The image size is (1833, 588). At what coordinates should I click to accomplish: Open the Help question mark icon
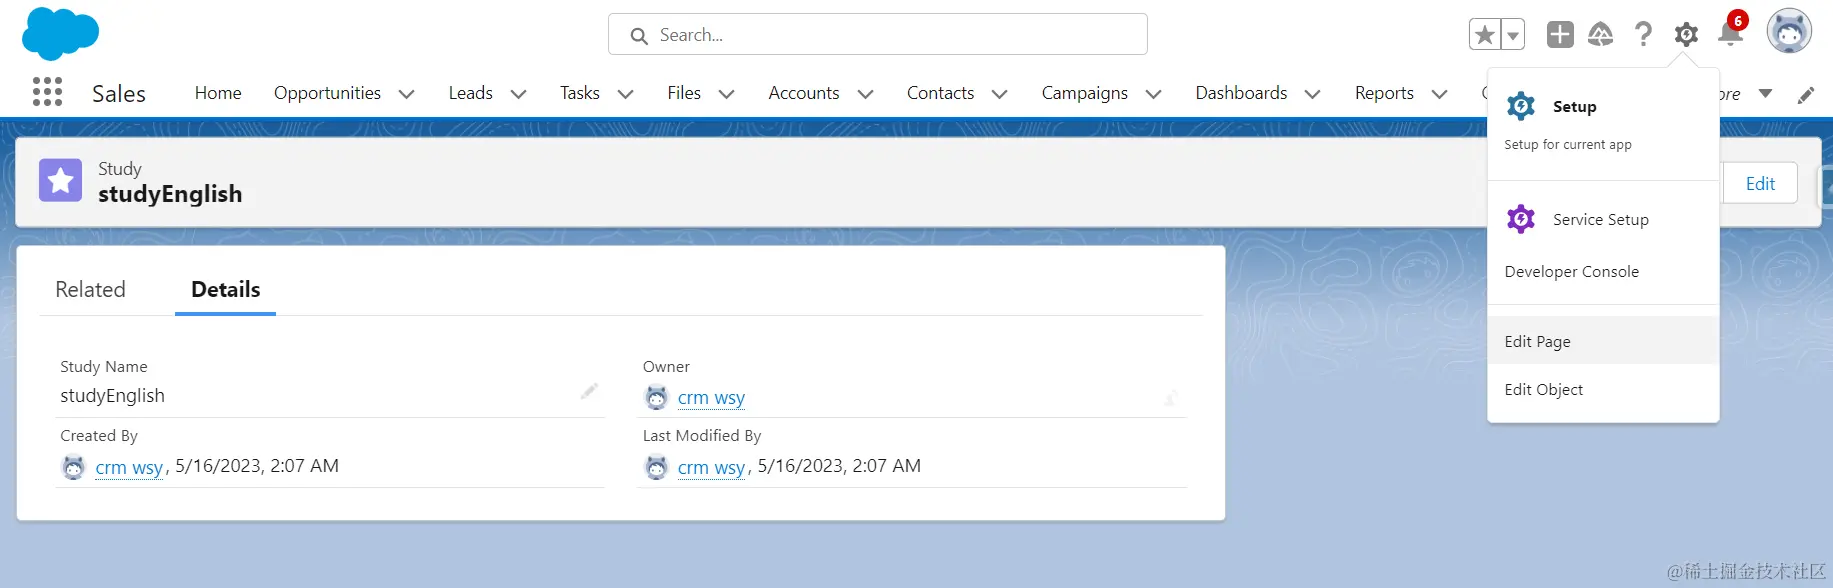(1643, 35)
